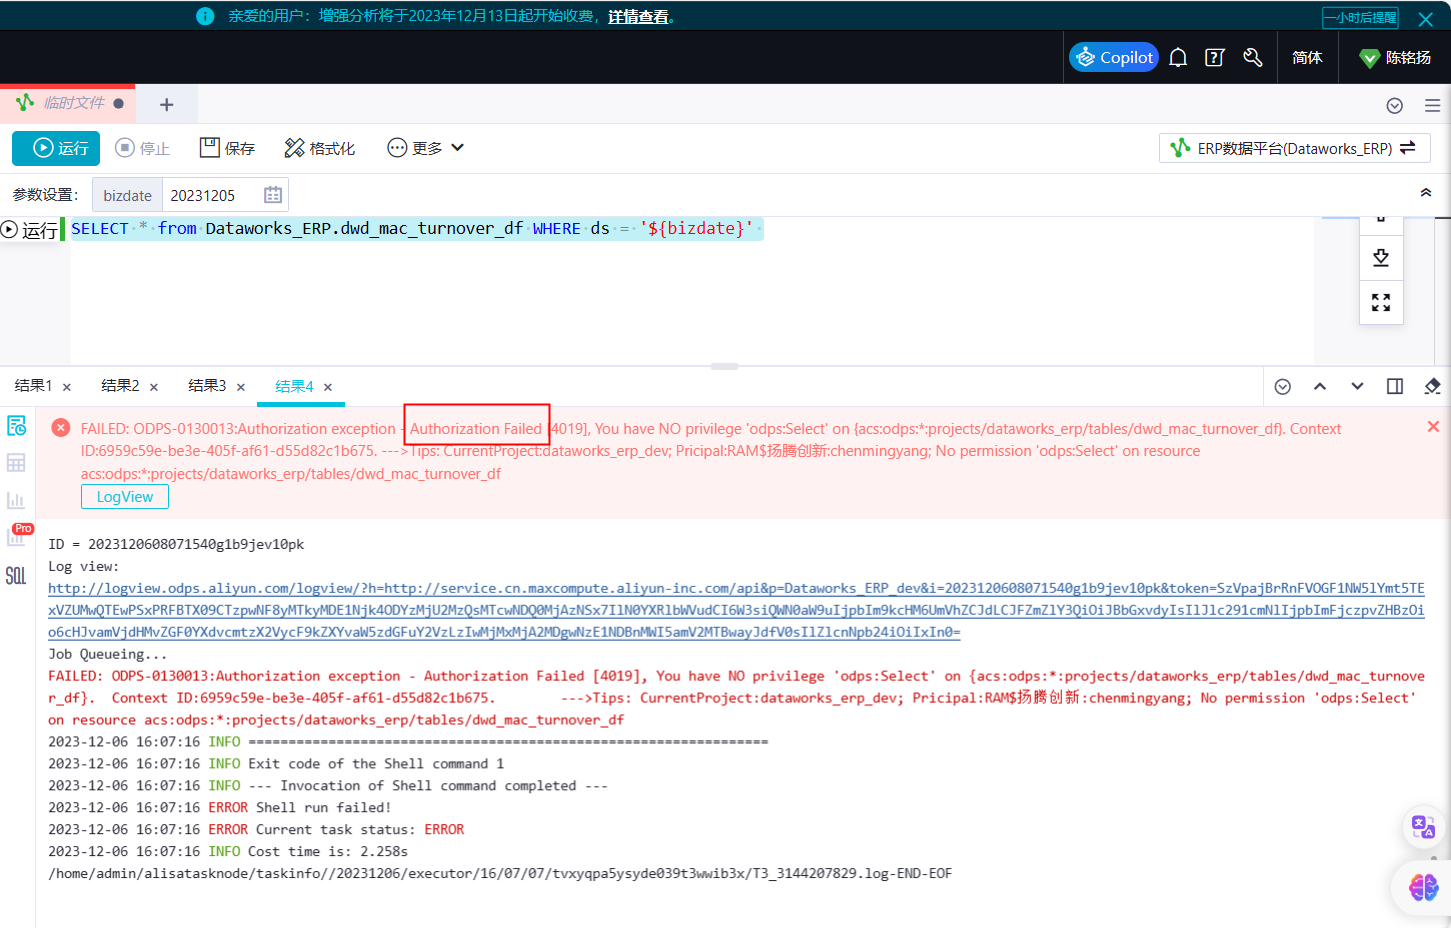Open the hamburger menu at tab bar
The image size is (1451, 928).
tap(1432, 105)
